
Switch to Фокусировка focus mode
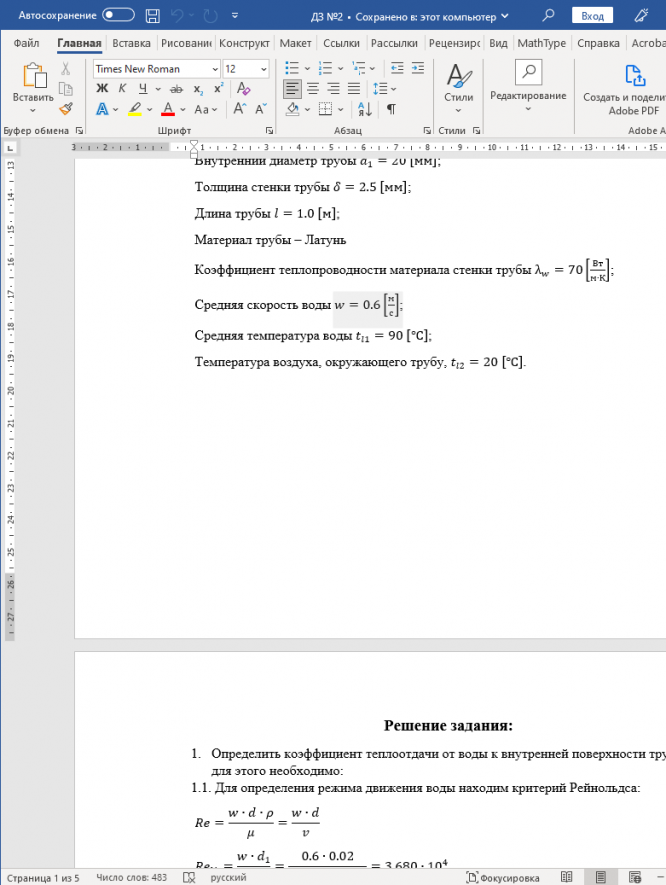tap(502, 878)
